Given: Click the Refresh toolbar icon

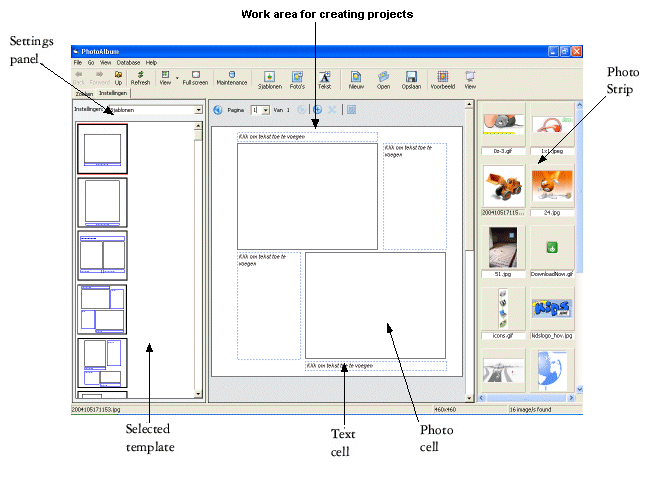Looking at the screenshot, I should [140, 77].
